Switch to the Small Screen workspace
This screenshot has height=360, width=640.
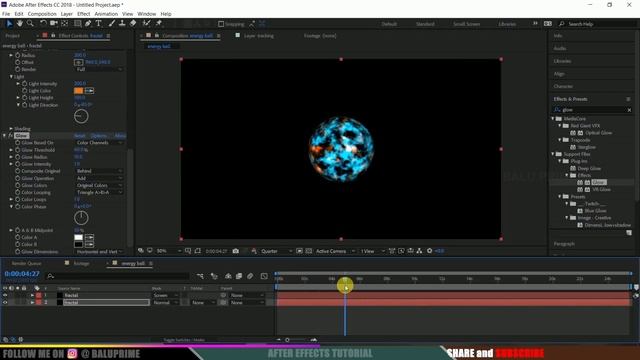click(x=467, y=24)
